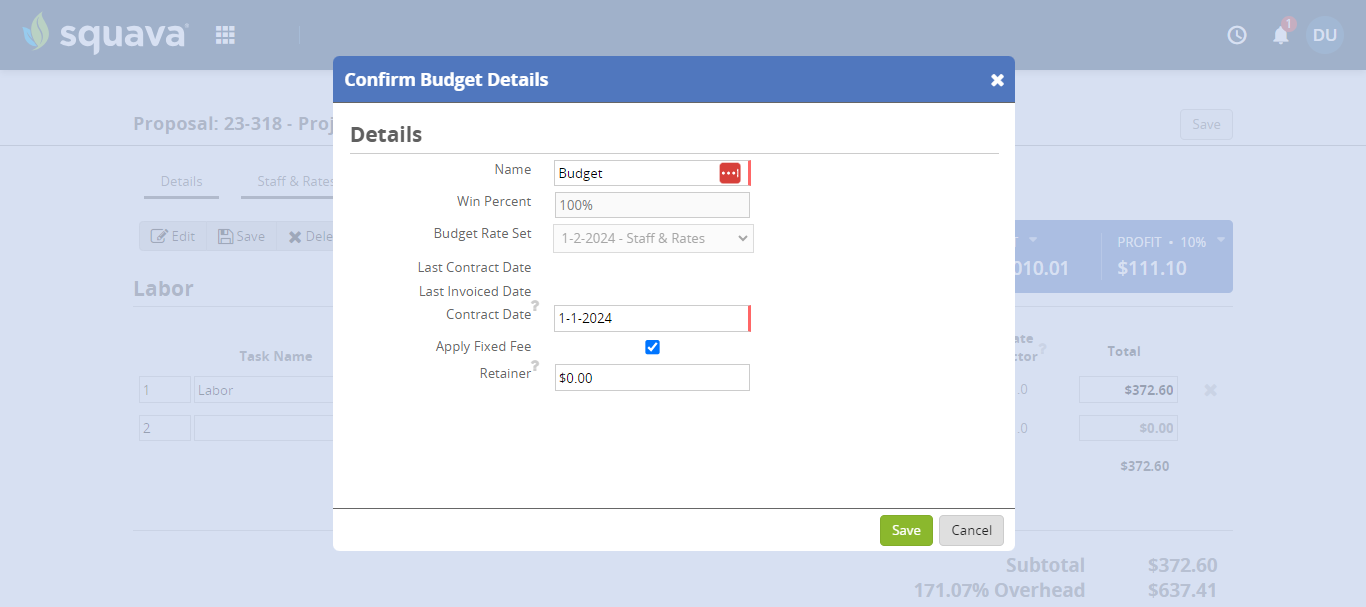This screenshot has width=1366, height=607.
Task: Click the green Save button in the dialog
Action: pyautogui.click(x=906, y=530)
